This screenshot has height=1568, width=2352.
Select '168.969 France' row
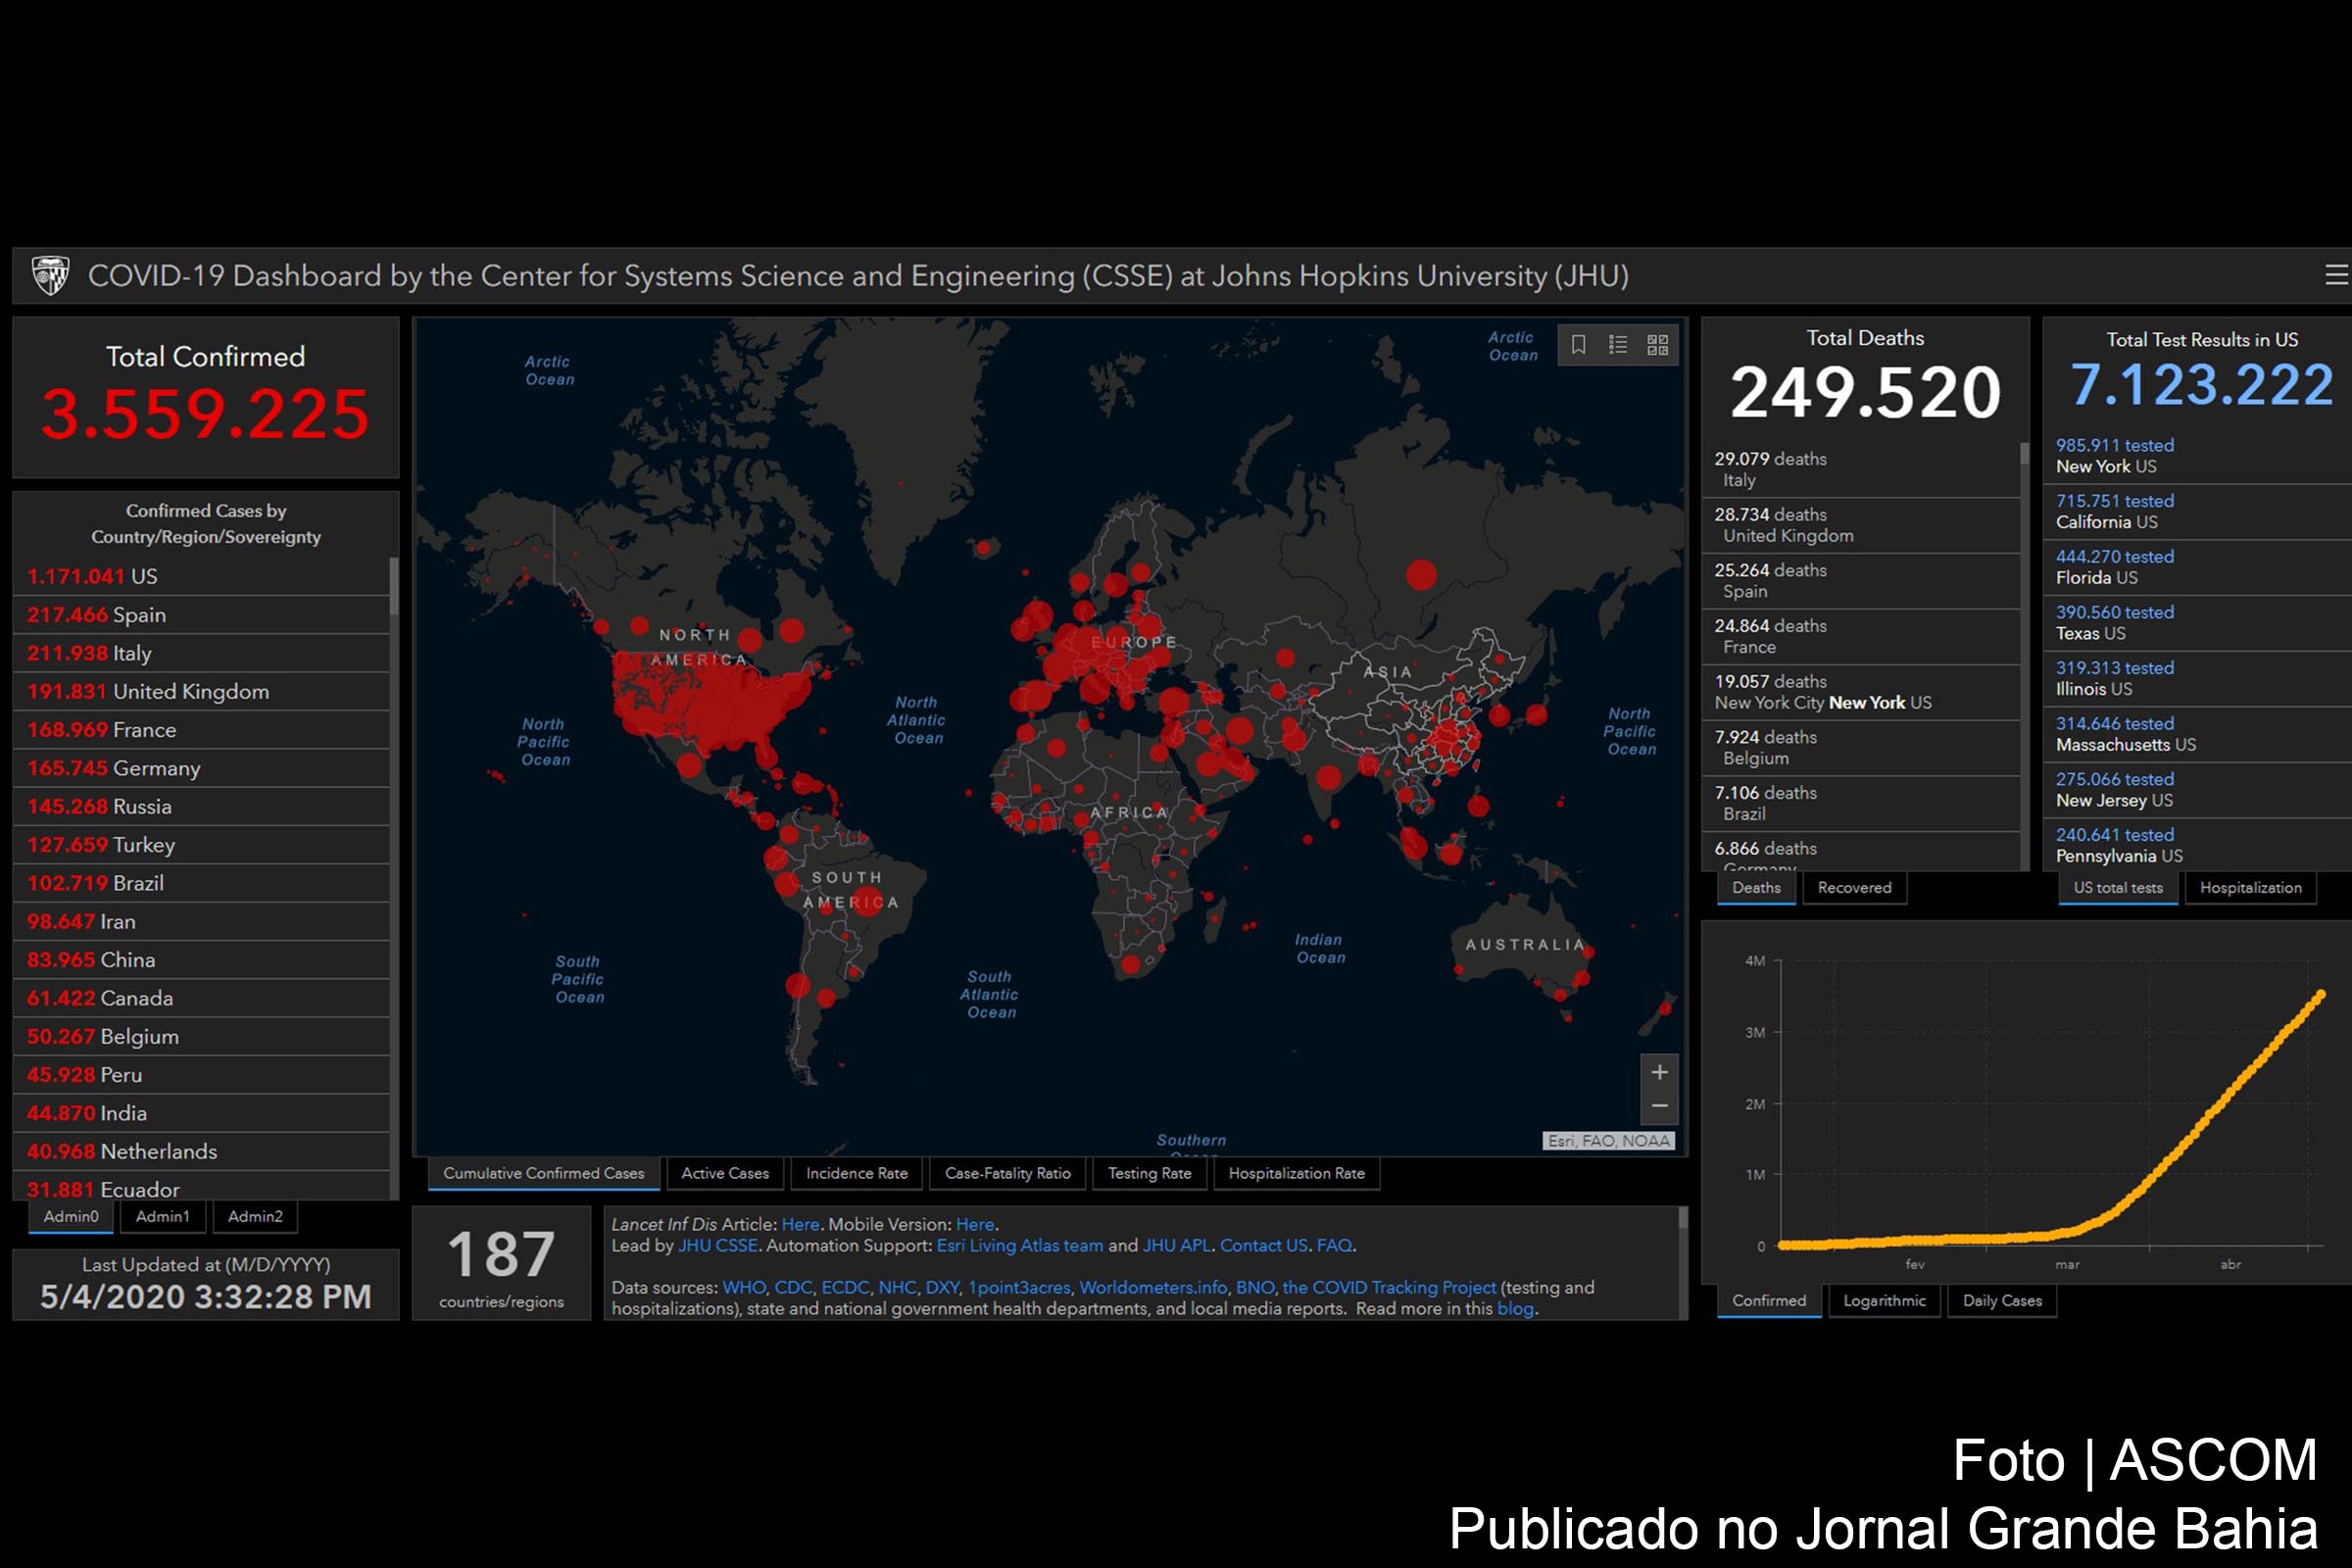(x=201, y=729)
